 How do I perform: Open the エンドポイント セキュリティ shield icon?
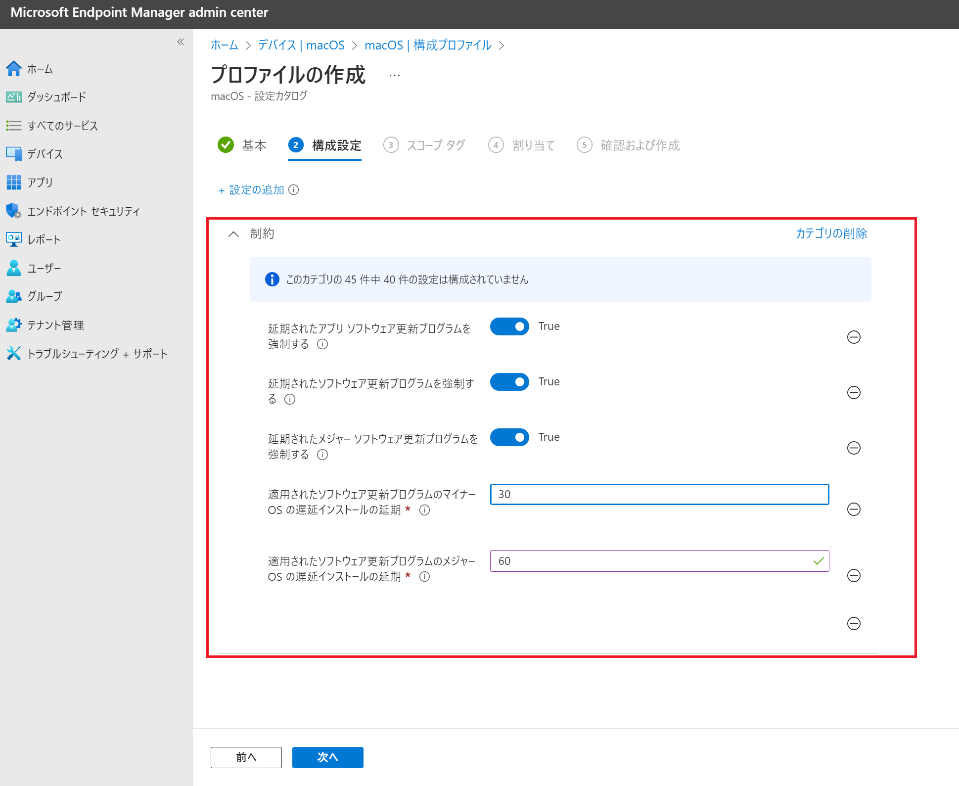pos(13,211)
